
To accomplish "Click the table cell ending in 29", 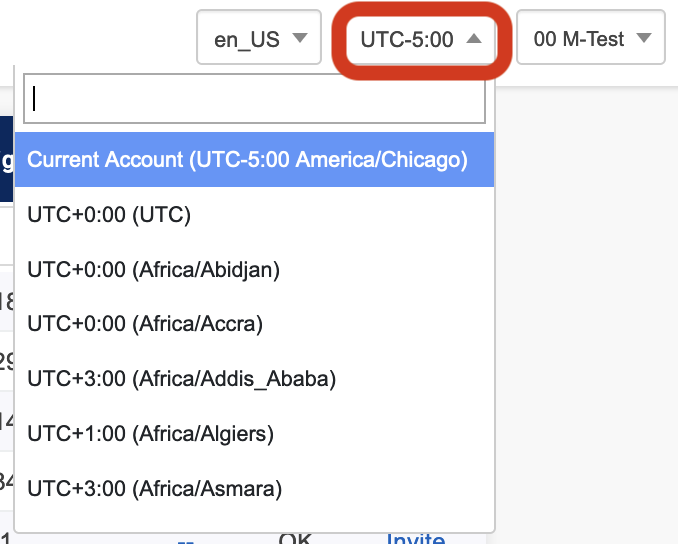I will [x=6, y=360].
